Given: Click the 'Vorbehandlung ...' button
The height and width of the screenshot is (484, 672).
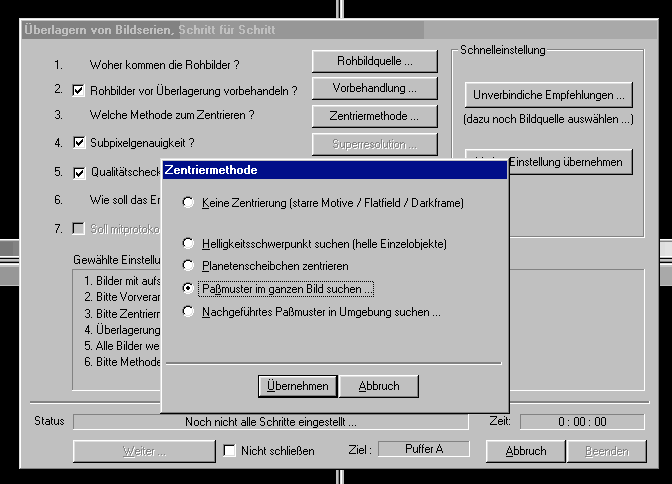Looking at the screenshot, I should 375,89.
